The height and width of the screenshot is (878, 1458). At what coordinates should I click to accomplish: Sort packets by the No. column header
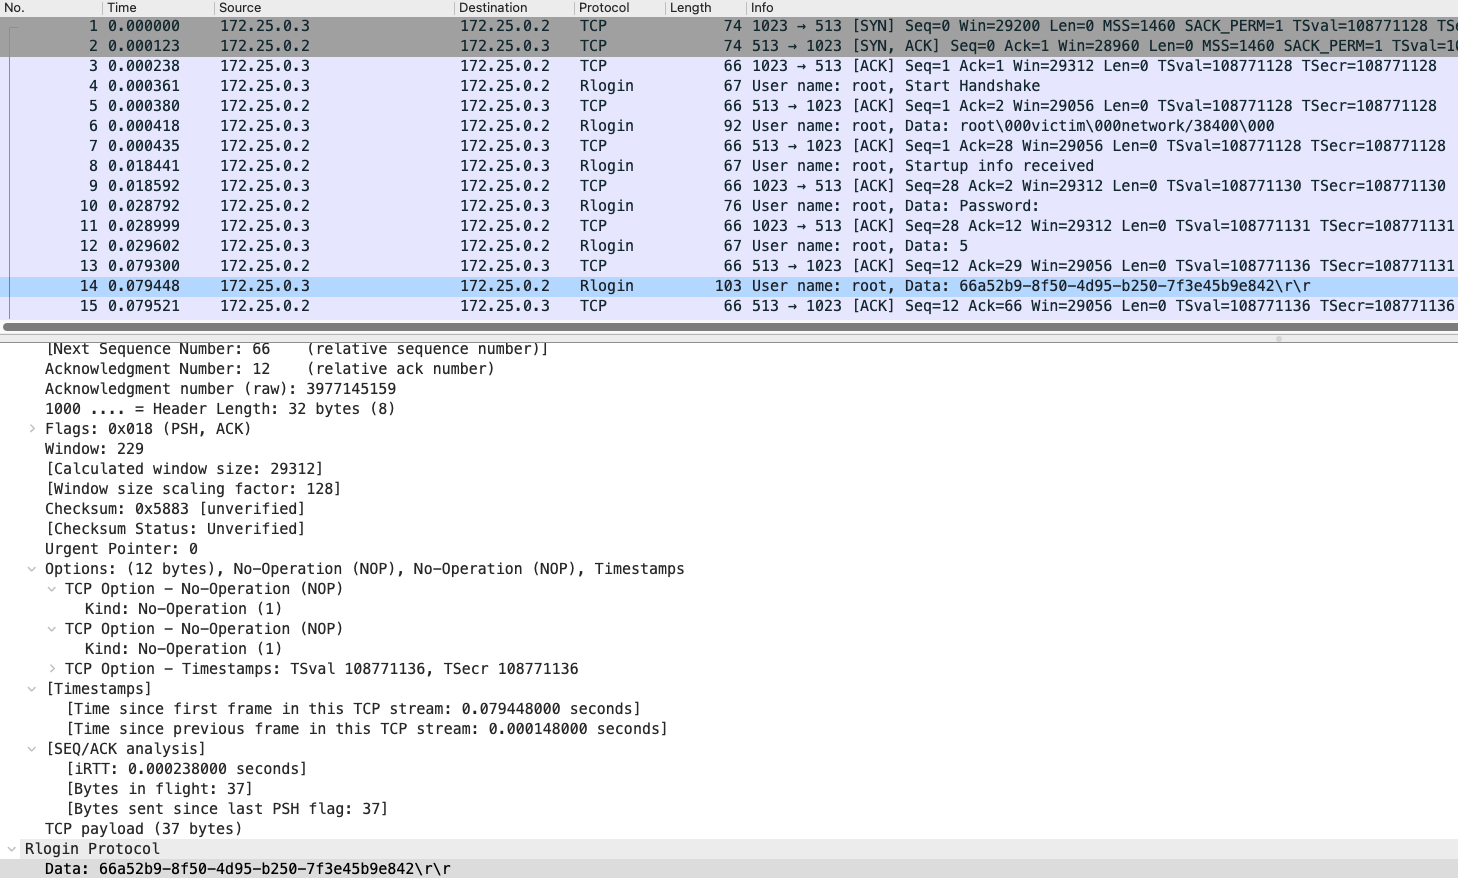pos(50,7)
